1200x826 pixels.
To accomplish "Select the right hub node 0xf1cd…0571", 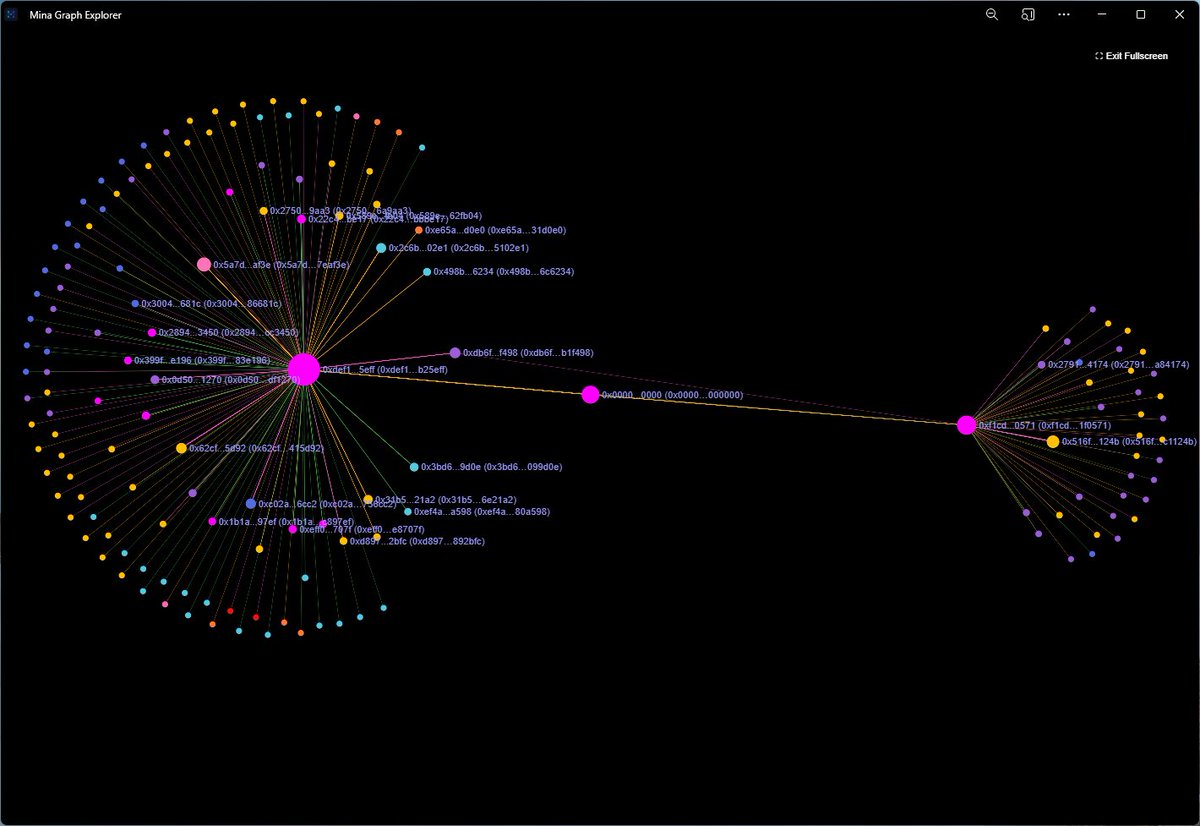I will (966, 425).
